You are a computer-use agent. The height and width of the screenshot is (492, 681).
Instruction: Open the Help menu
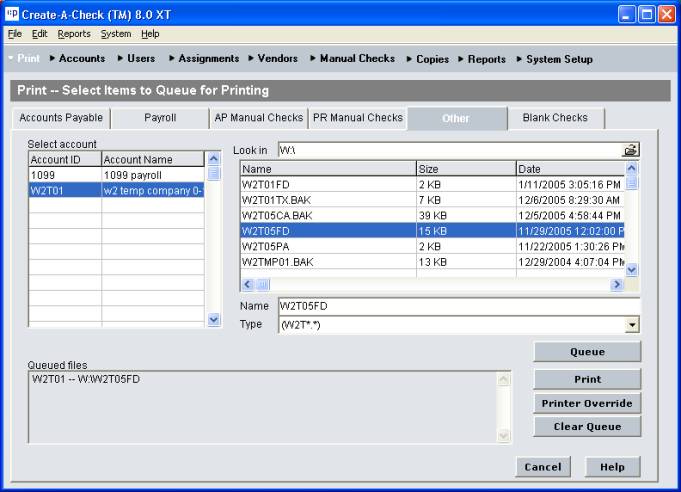click(150, 34)
